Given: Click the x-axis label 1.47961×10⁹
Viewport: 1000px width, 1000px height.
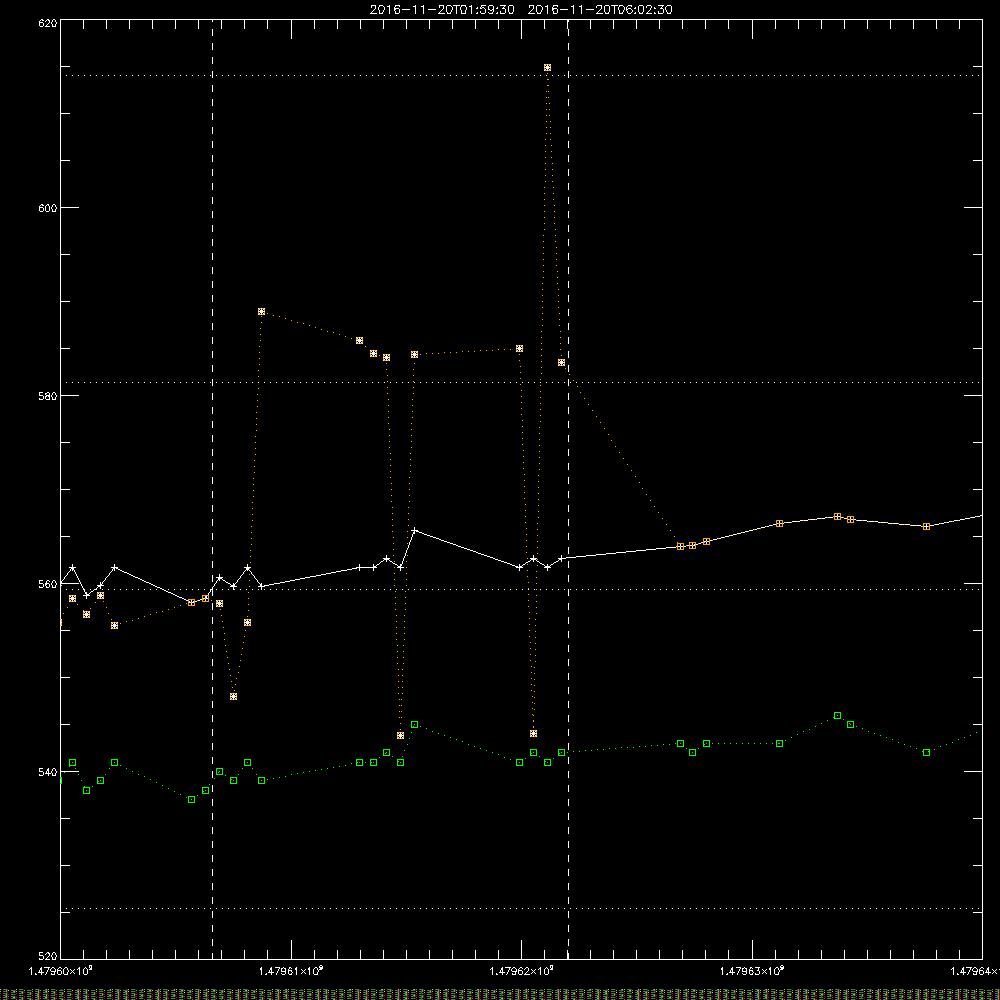Looking at the screenshot, I should click(291, 971).
